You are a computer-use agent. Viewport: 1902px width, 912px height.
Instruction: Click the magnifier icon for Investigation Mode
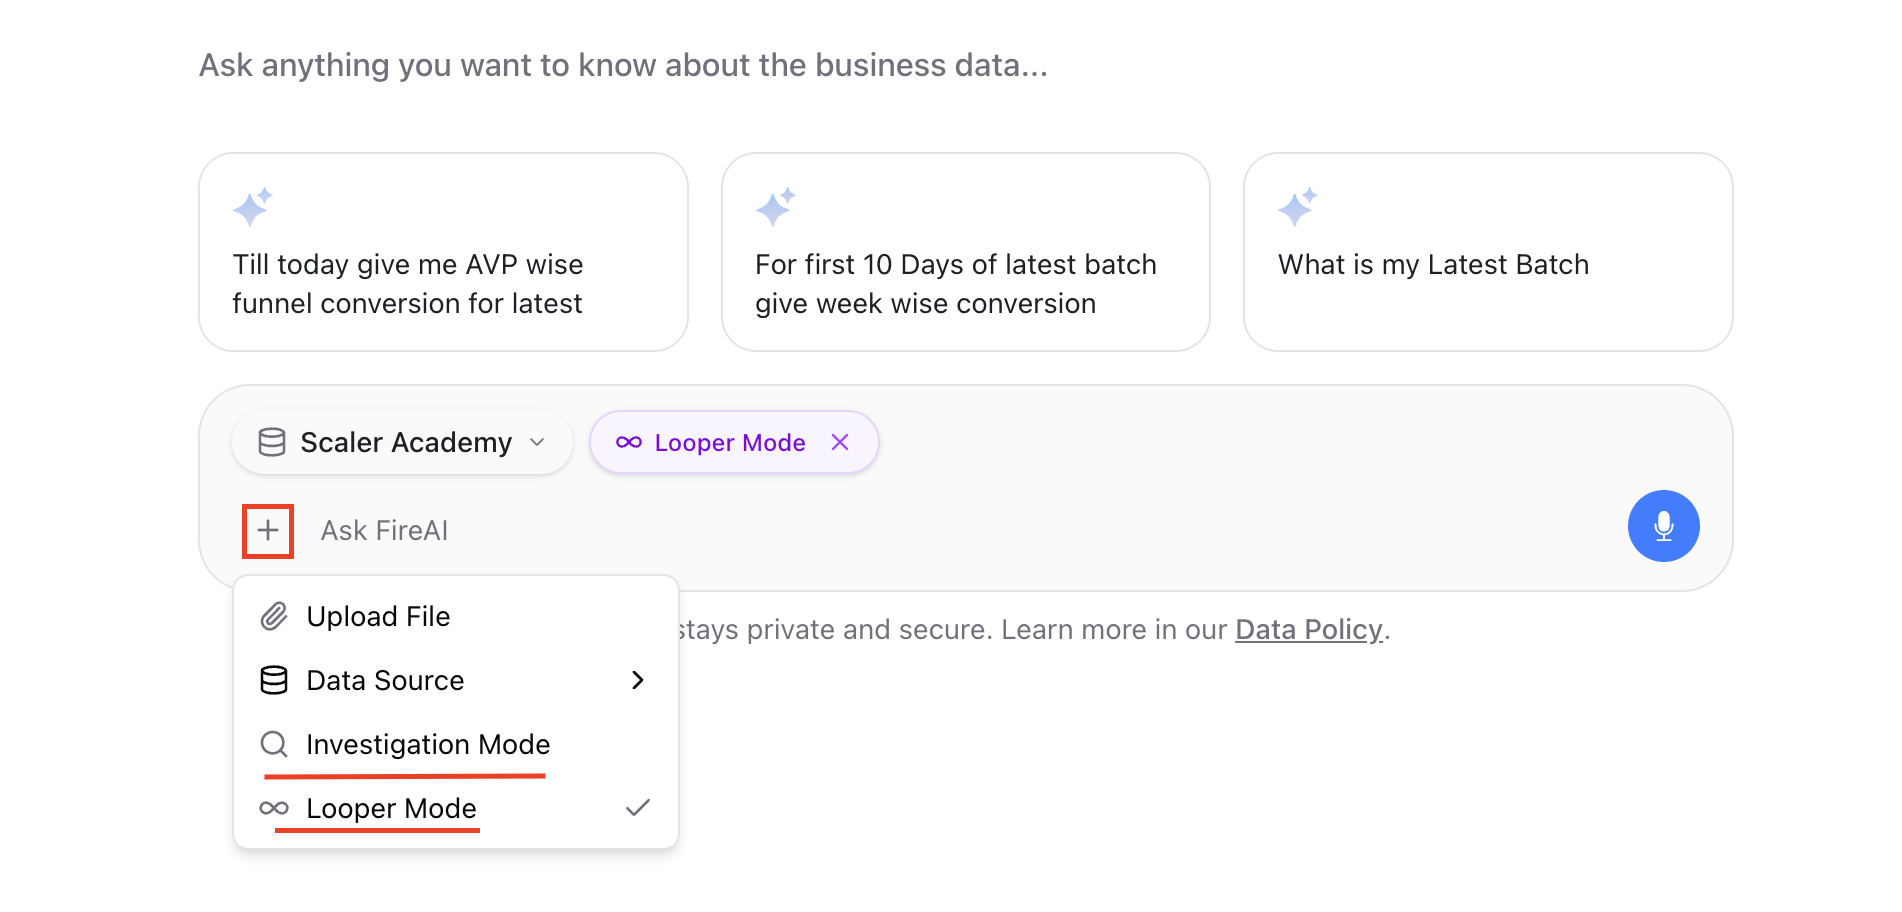[x=274, y=744]
